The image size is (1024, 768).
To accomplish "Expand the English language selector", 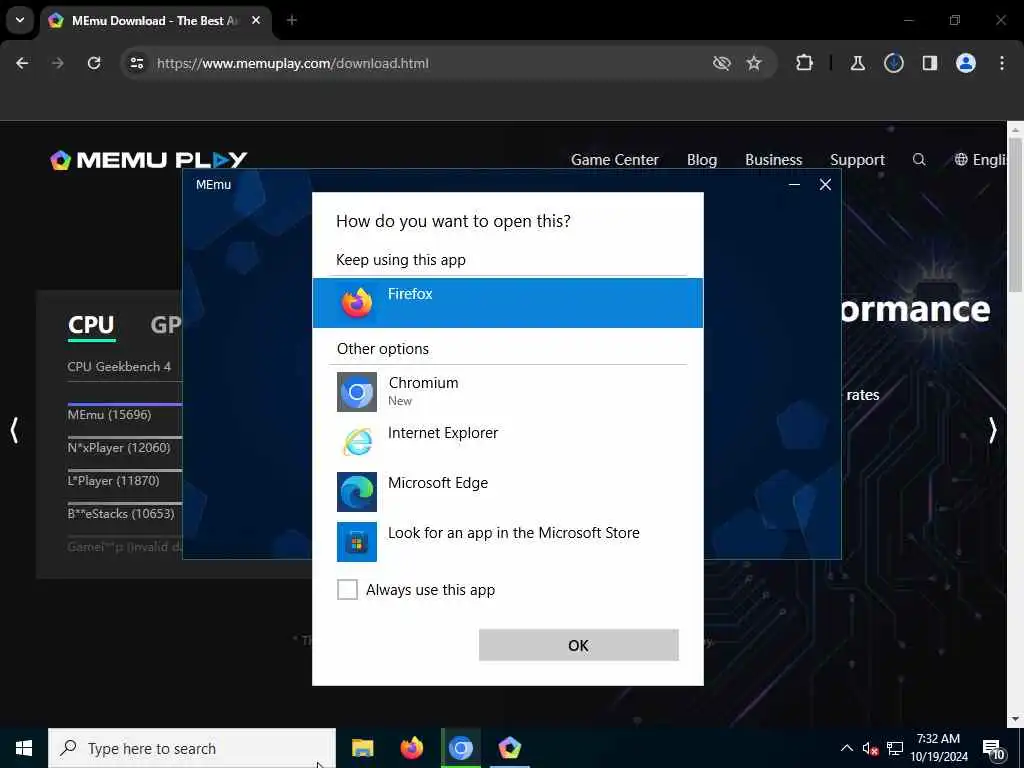I will pyautogui.click(x=981, y=160).
